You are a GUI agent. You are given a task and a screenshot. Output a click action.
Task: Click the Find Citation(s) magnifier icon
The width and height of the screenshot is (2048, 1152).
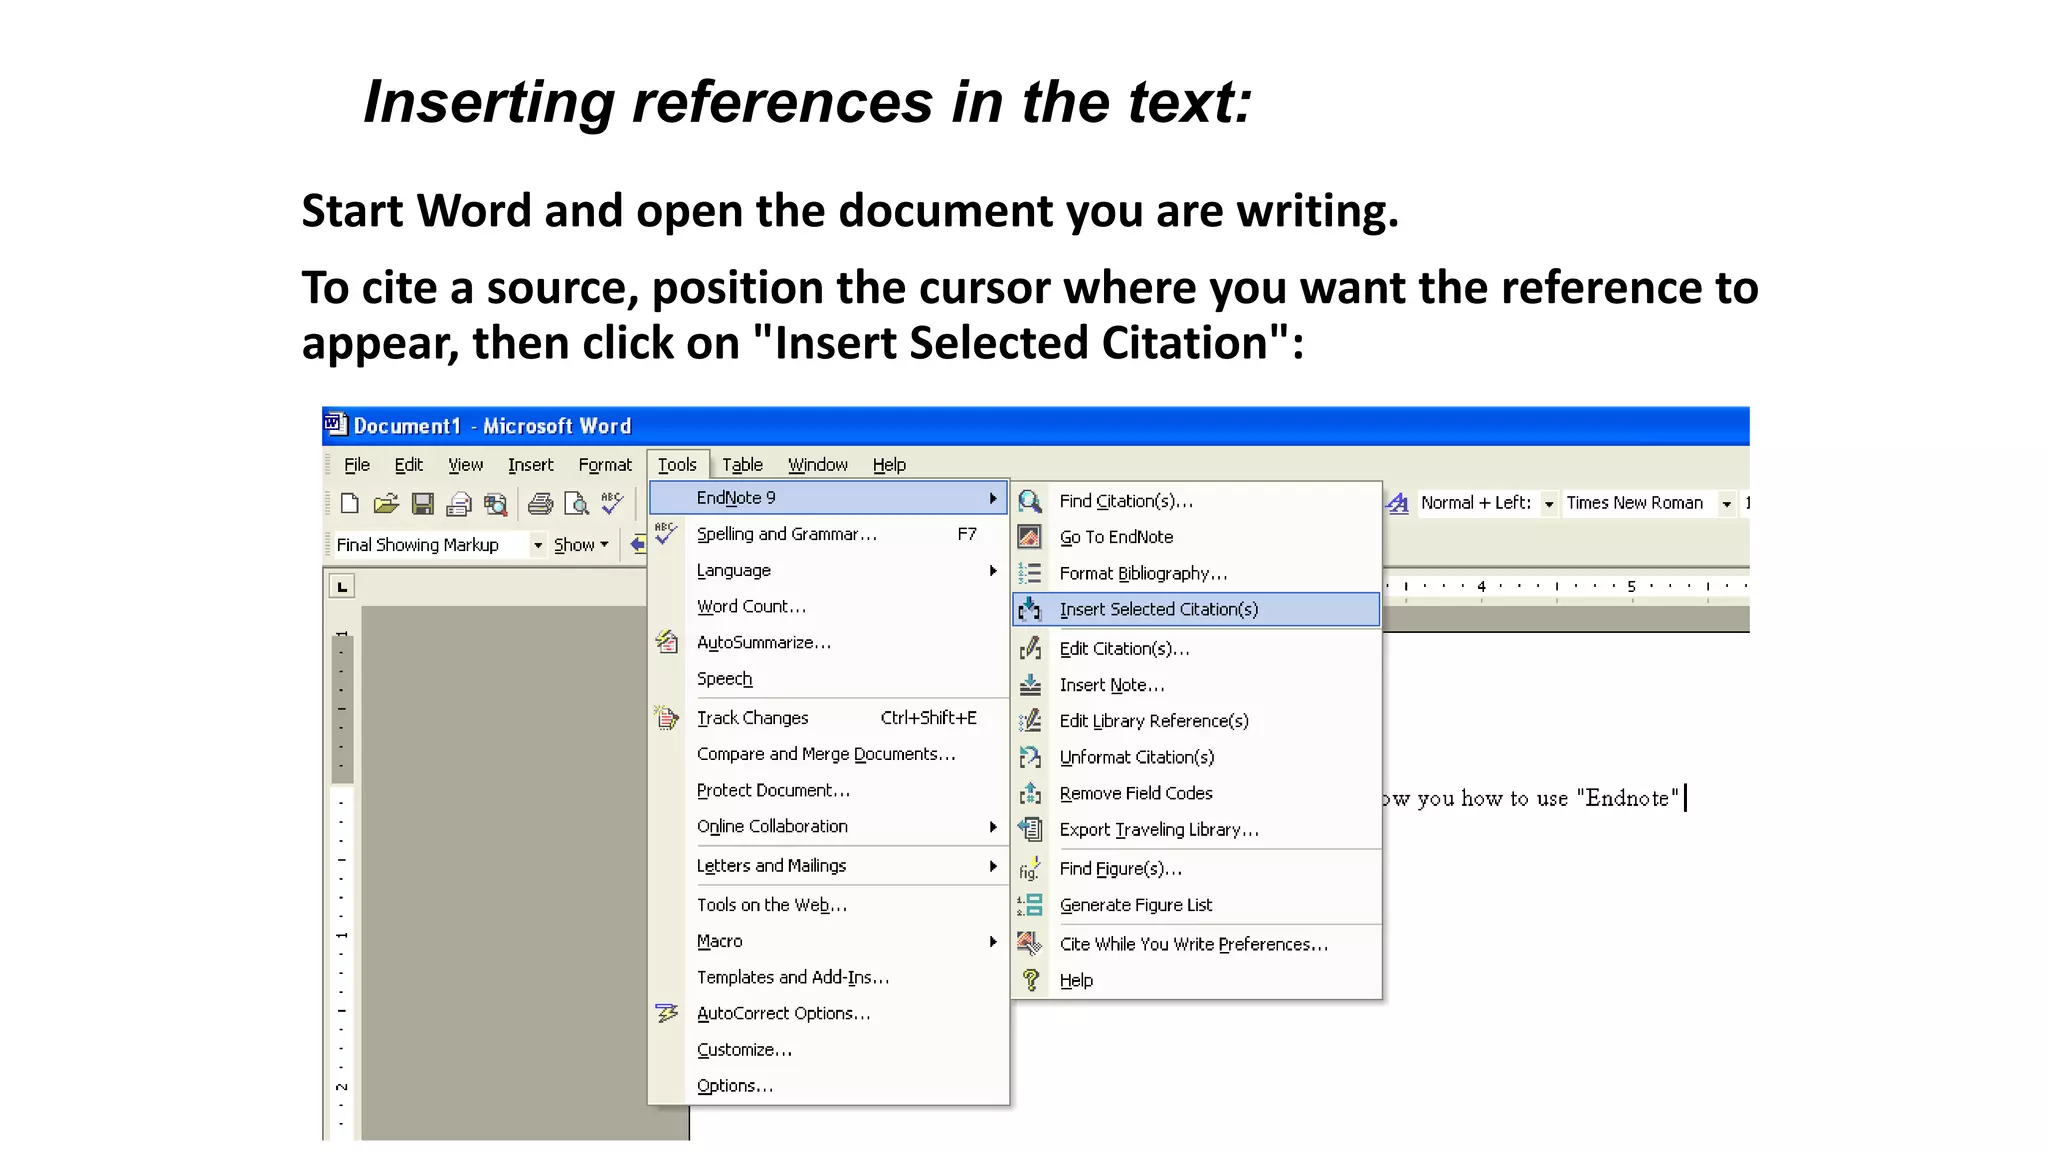pos(1030,501)
